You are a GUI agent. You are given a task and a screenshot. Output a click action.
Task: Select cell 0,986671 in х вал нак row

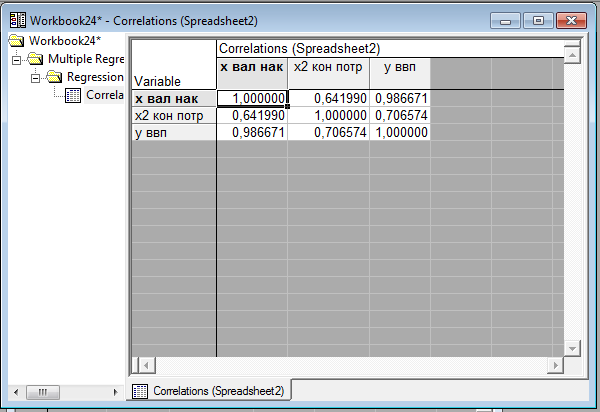point(400,98)
